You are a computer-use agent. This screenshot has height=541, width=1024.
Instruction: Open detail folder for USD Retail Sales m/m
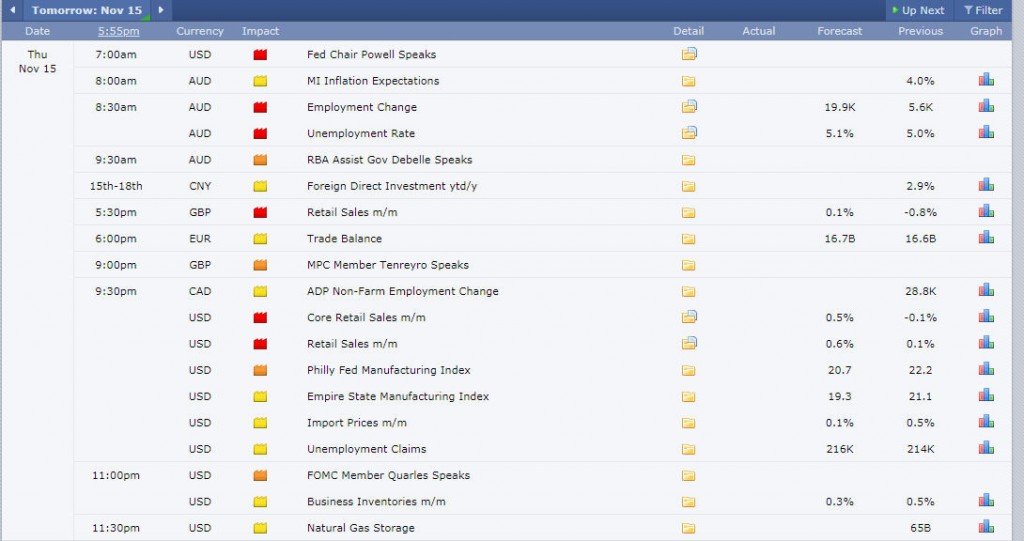(x=689, y=343)
